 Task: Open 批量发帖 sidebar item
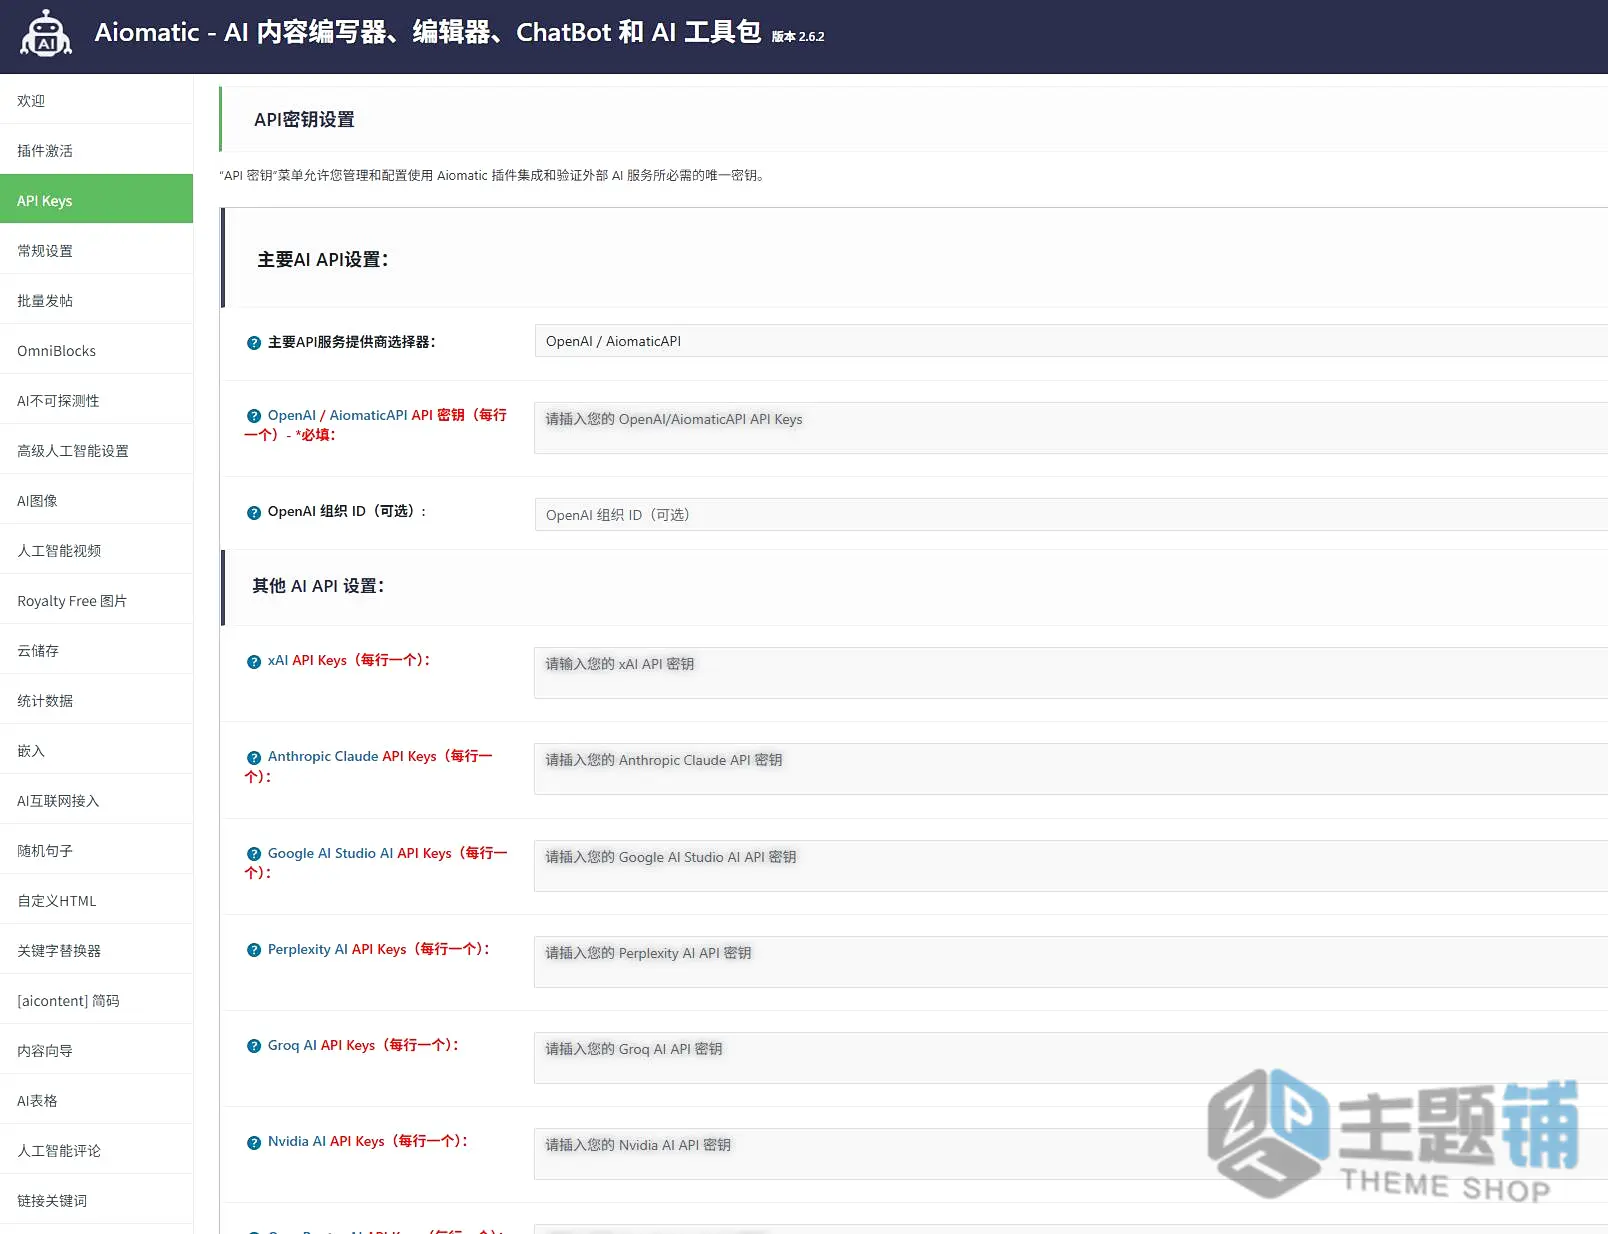point(96,300)
